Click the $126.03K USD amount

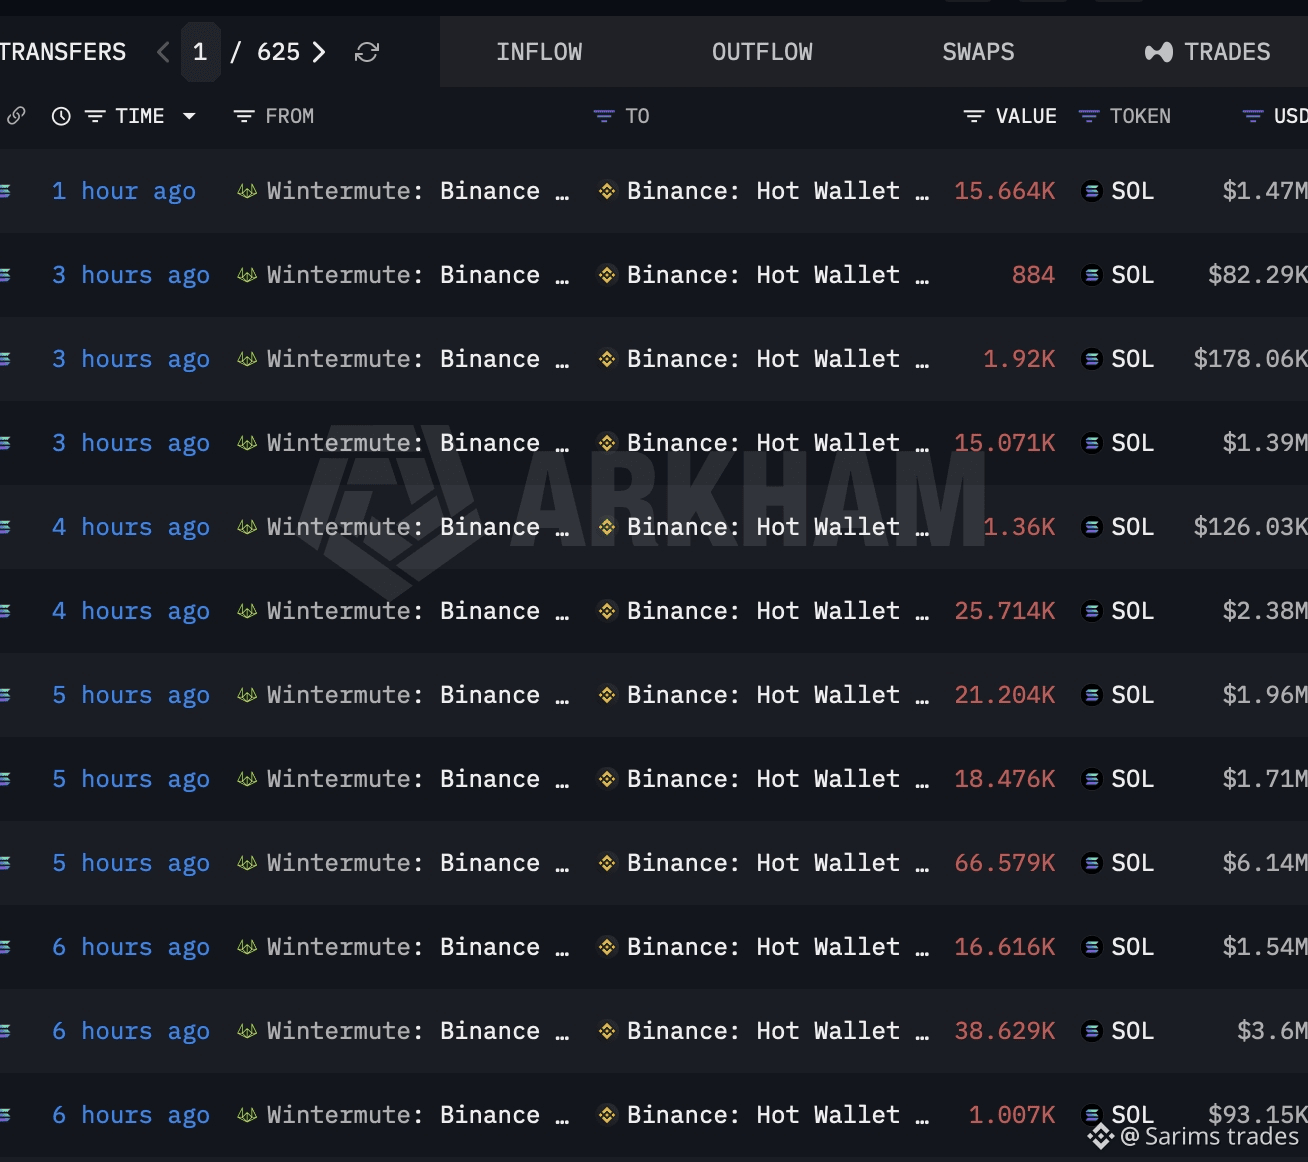(1251, 527)
